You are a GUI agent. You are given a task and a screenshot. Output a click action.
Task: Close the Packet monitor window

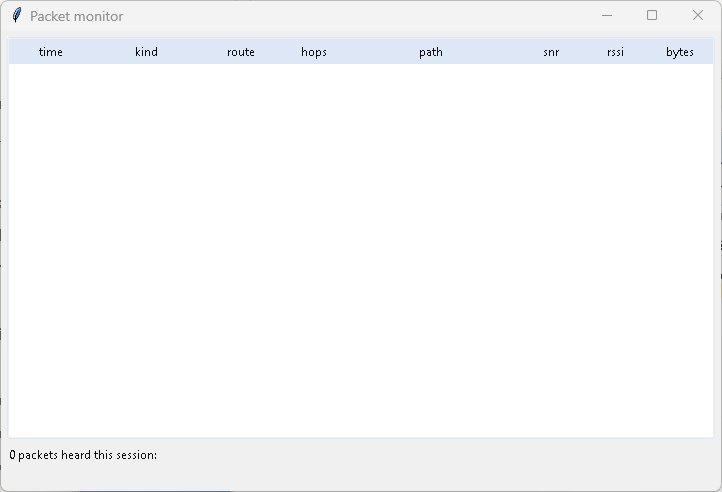click(x=698, y=15)
